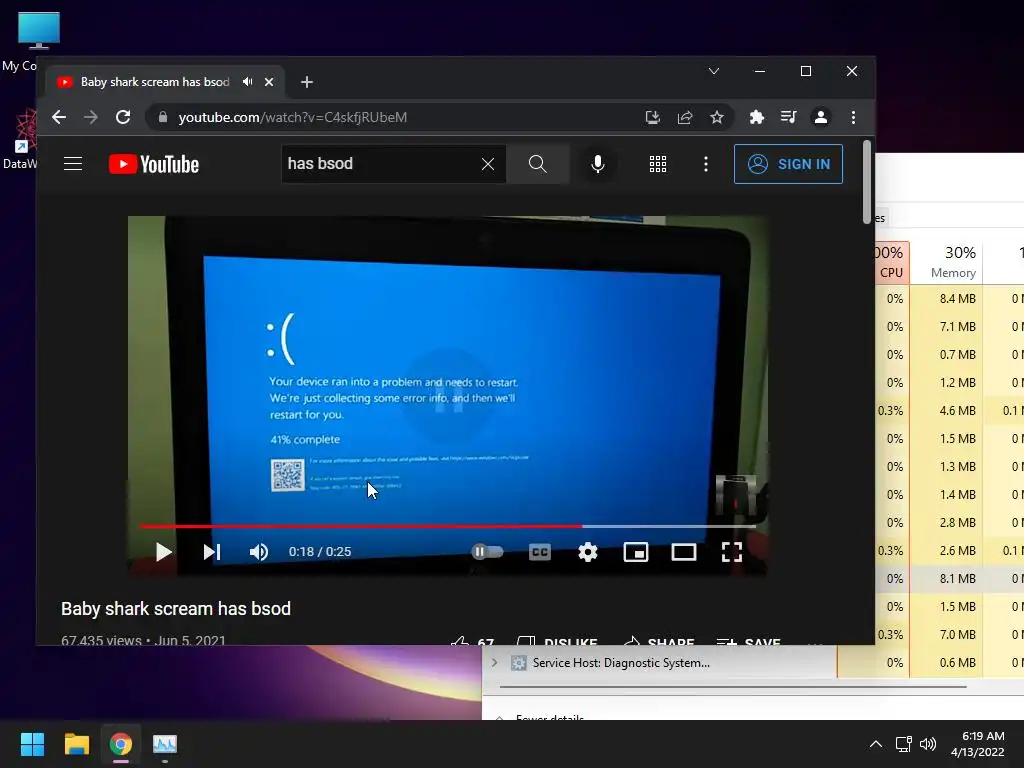This screenshot has height=768, width=1024.
Task: Click the padlock site info icon
Action: coord(163,117)
